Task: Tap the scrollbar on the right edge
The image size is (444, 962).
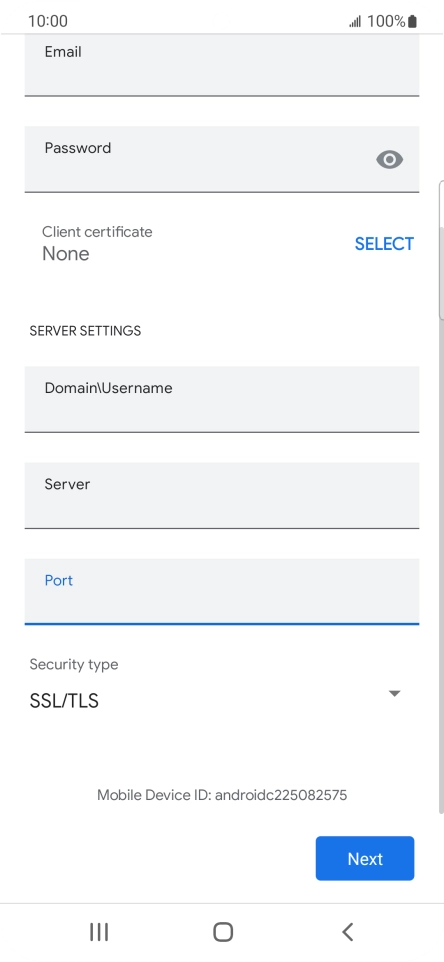Action: 441,250
